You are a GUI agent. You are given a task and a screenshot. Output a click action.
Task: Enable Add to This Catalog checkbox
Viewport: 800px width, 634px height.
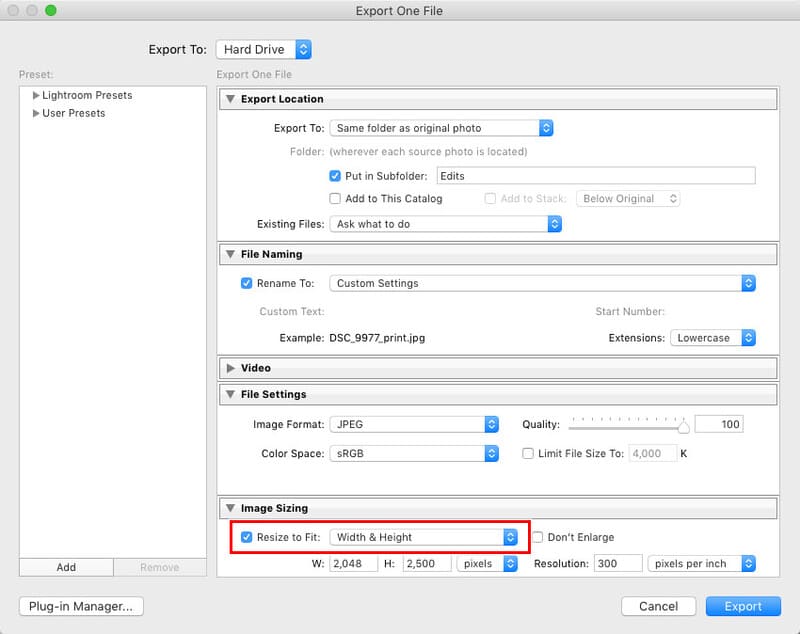pyautogui.click(x=335, y=198)
